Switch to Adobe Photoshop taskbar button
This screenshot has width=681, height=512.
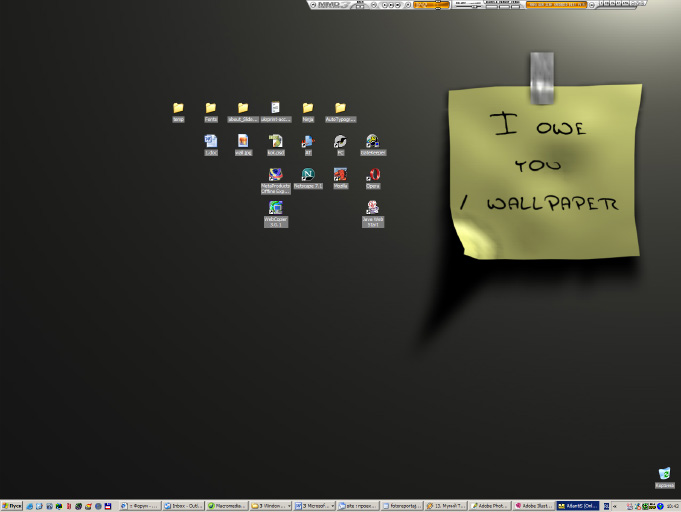(489, 506)
